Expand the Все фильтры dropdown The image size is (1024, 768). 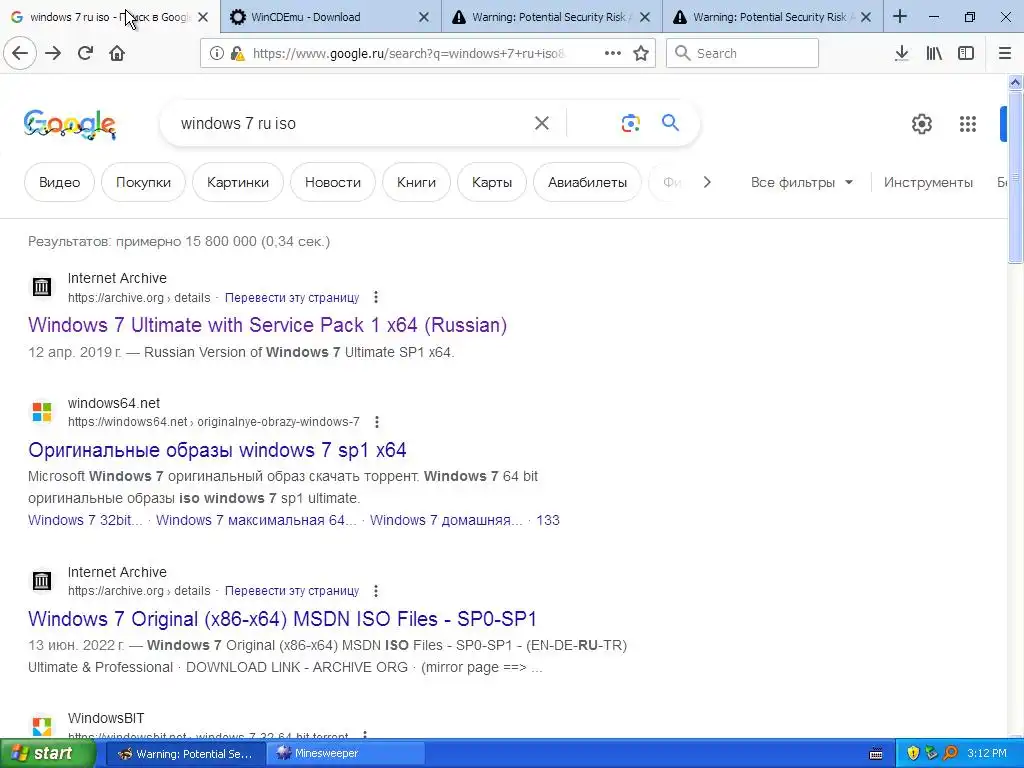(x=802, y=182)
